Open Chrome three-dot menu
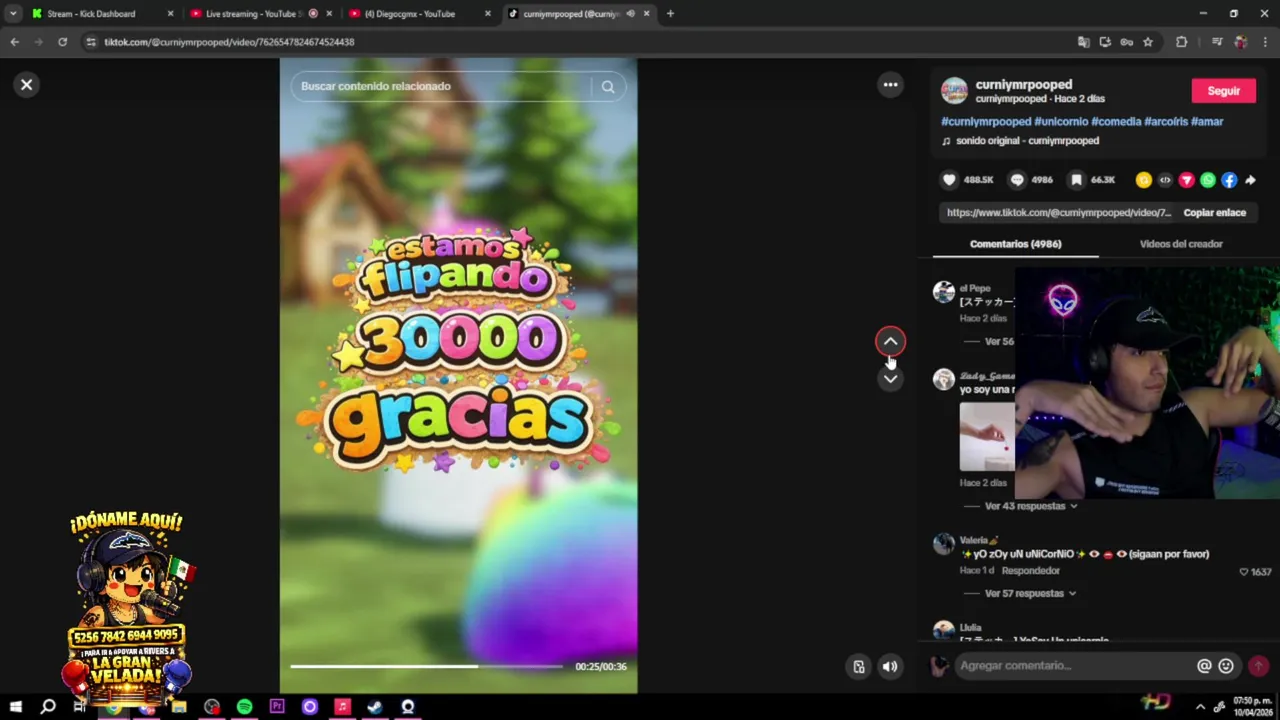 [x=1266, y=42]
